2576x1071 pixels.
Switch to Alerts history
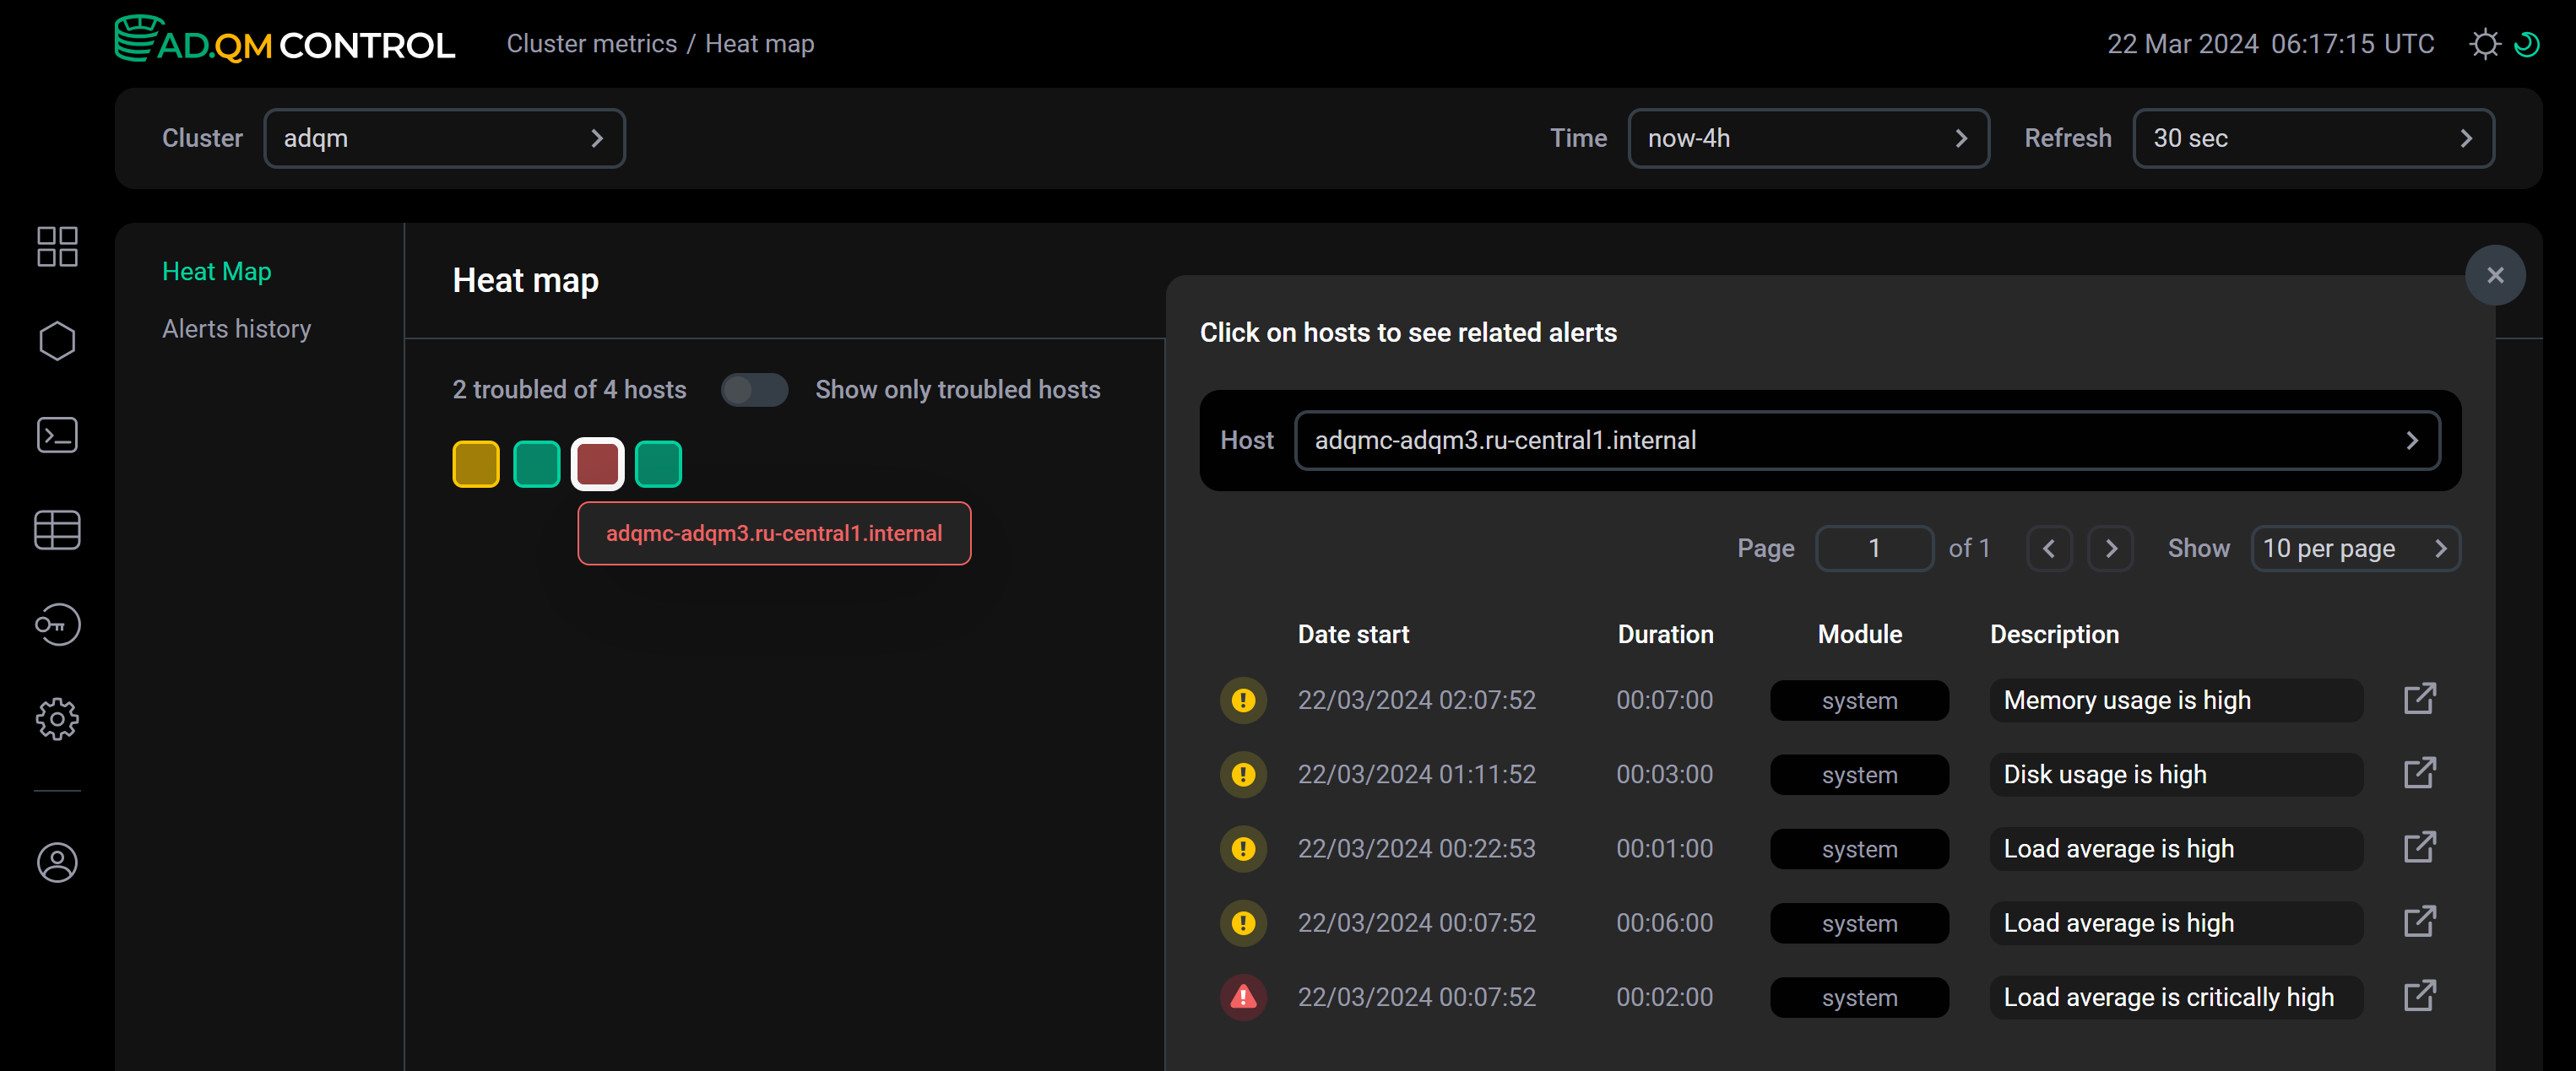237,328
